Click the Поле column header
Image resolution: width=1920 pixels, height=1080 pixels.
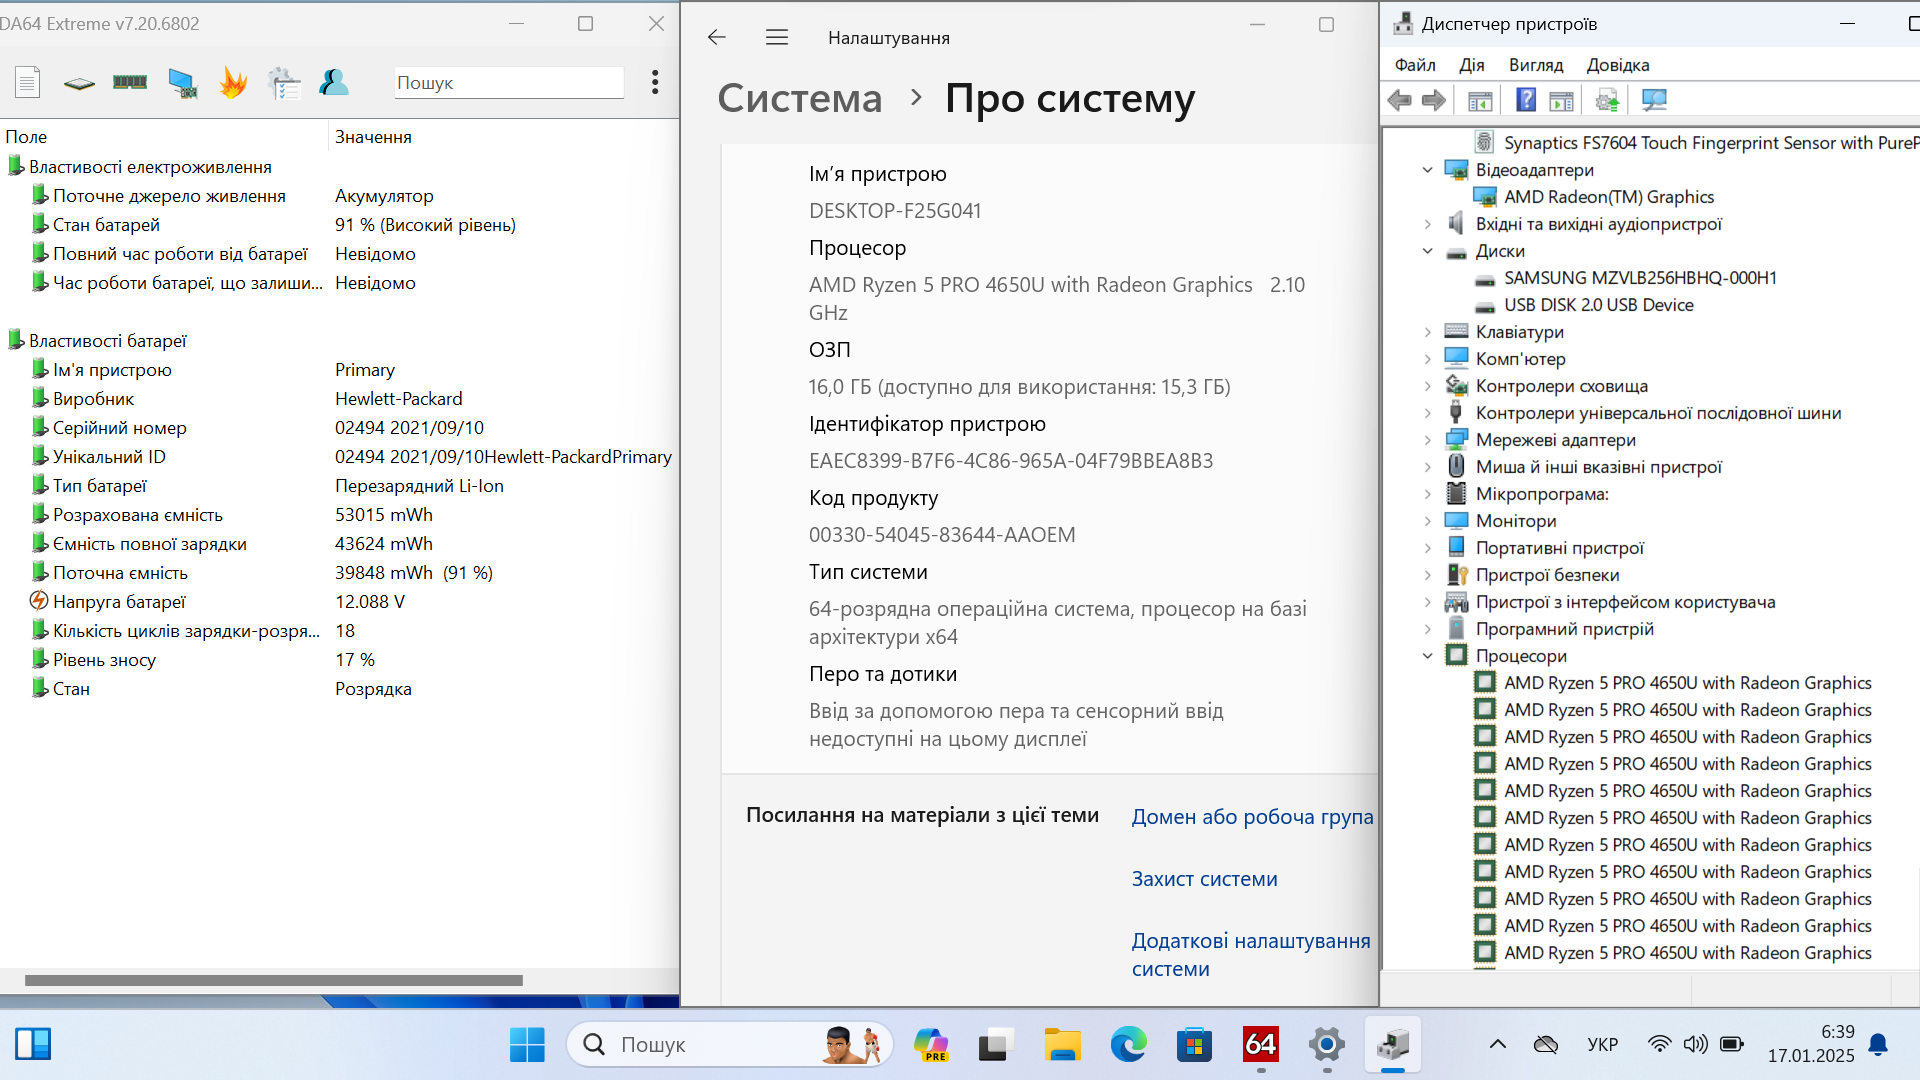tap(164, 137)
